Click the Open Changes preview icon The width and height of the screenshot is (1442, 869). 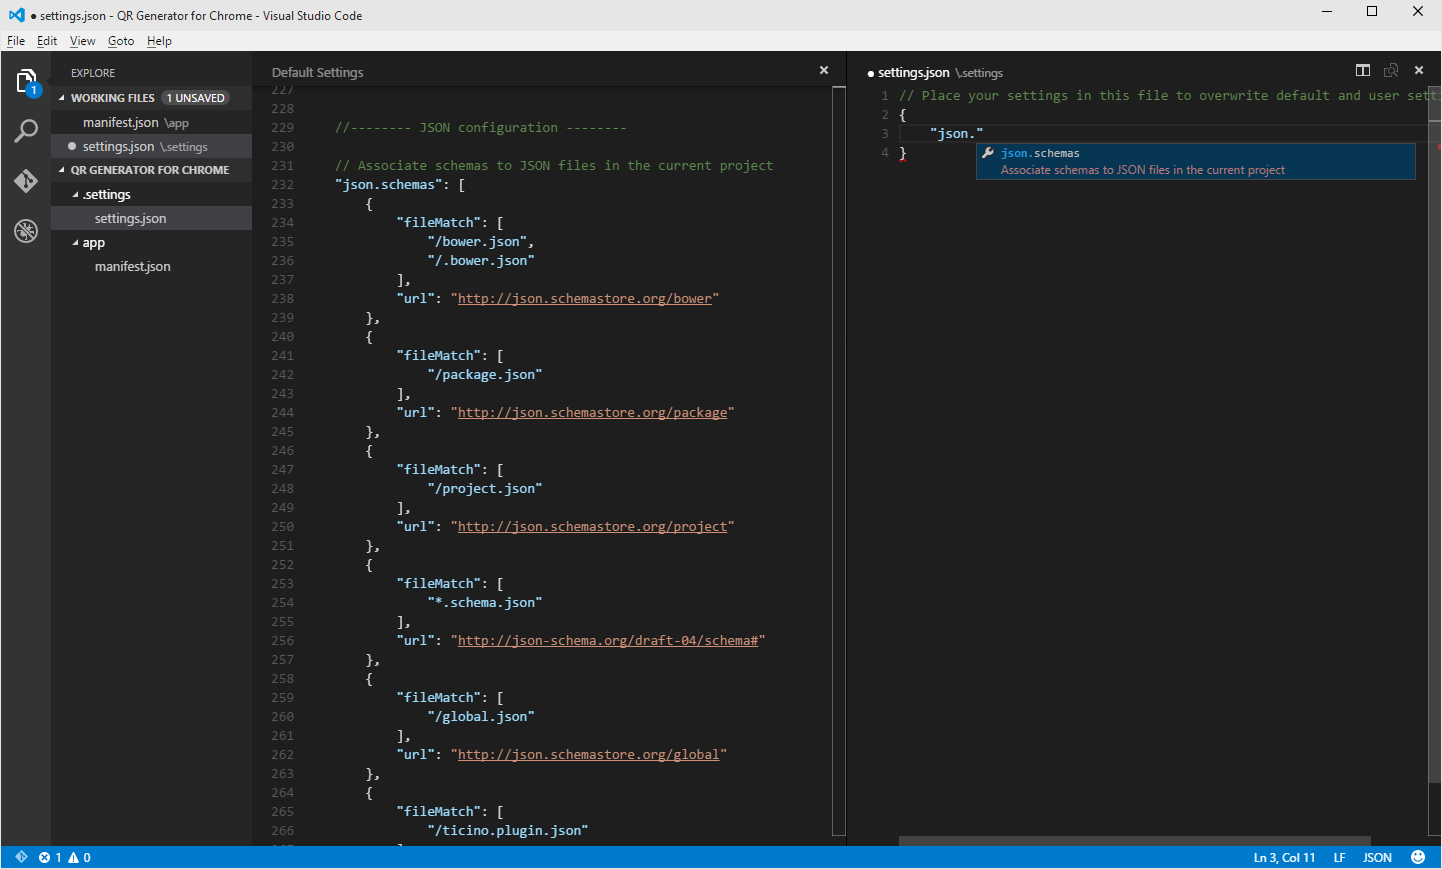pos(1391,70)
